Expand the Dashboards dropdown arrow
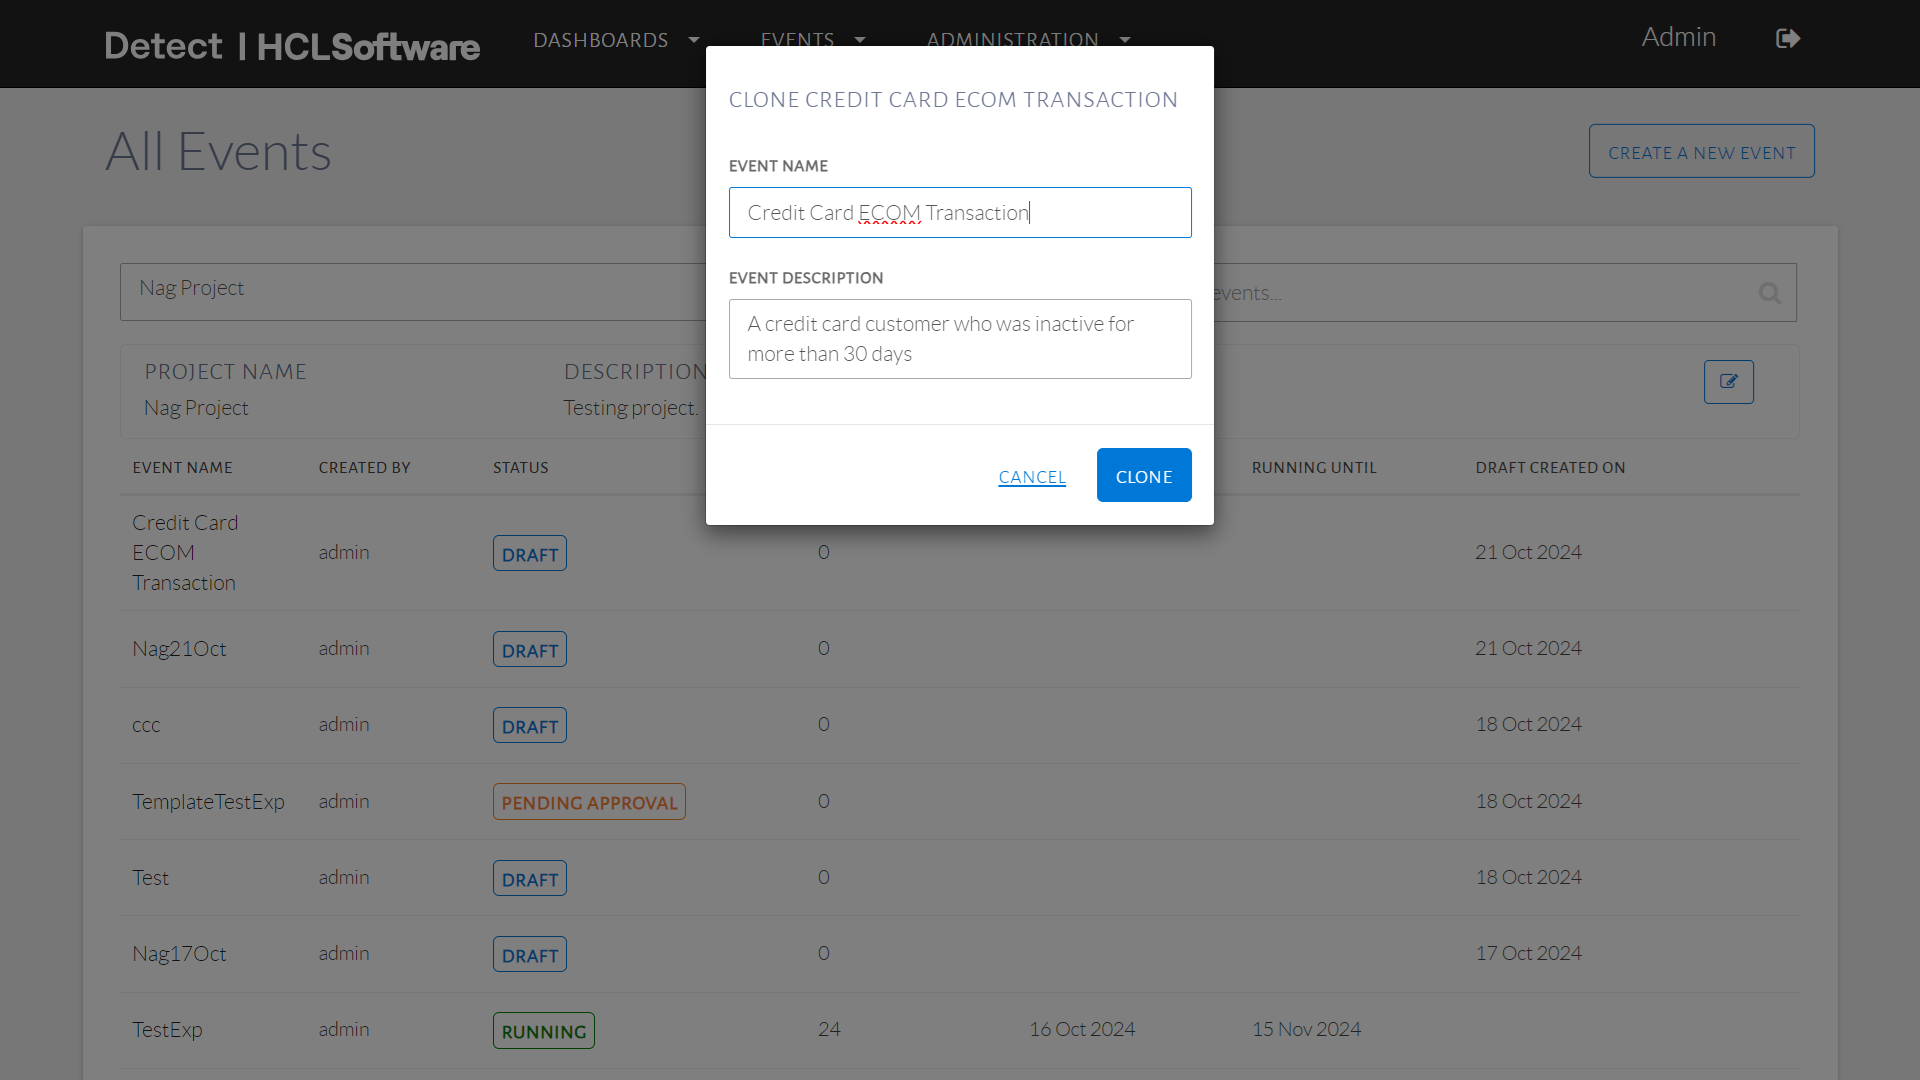The height and width of the screenshot is (1080, 1920). pyautogui.click(x=693, y=40)
